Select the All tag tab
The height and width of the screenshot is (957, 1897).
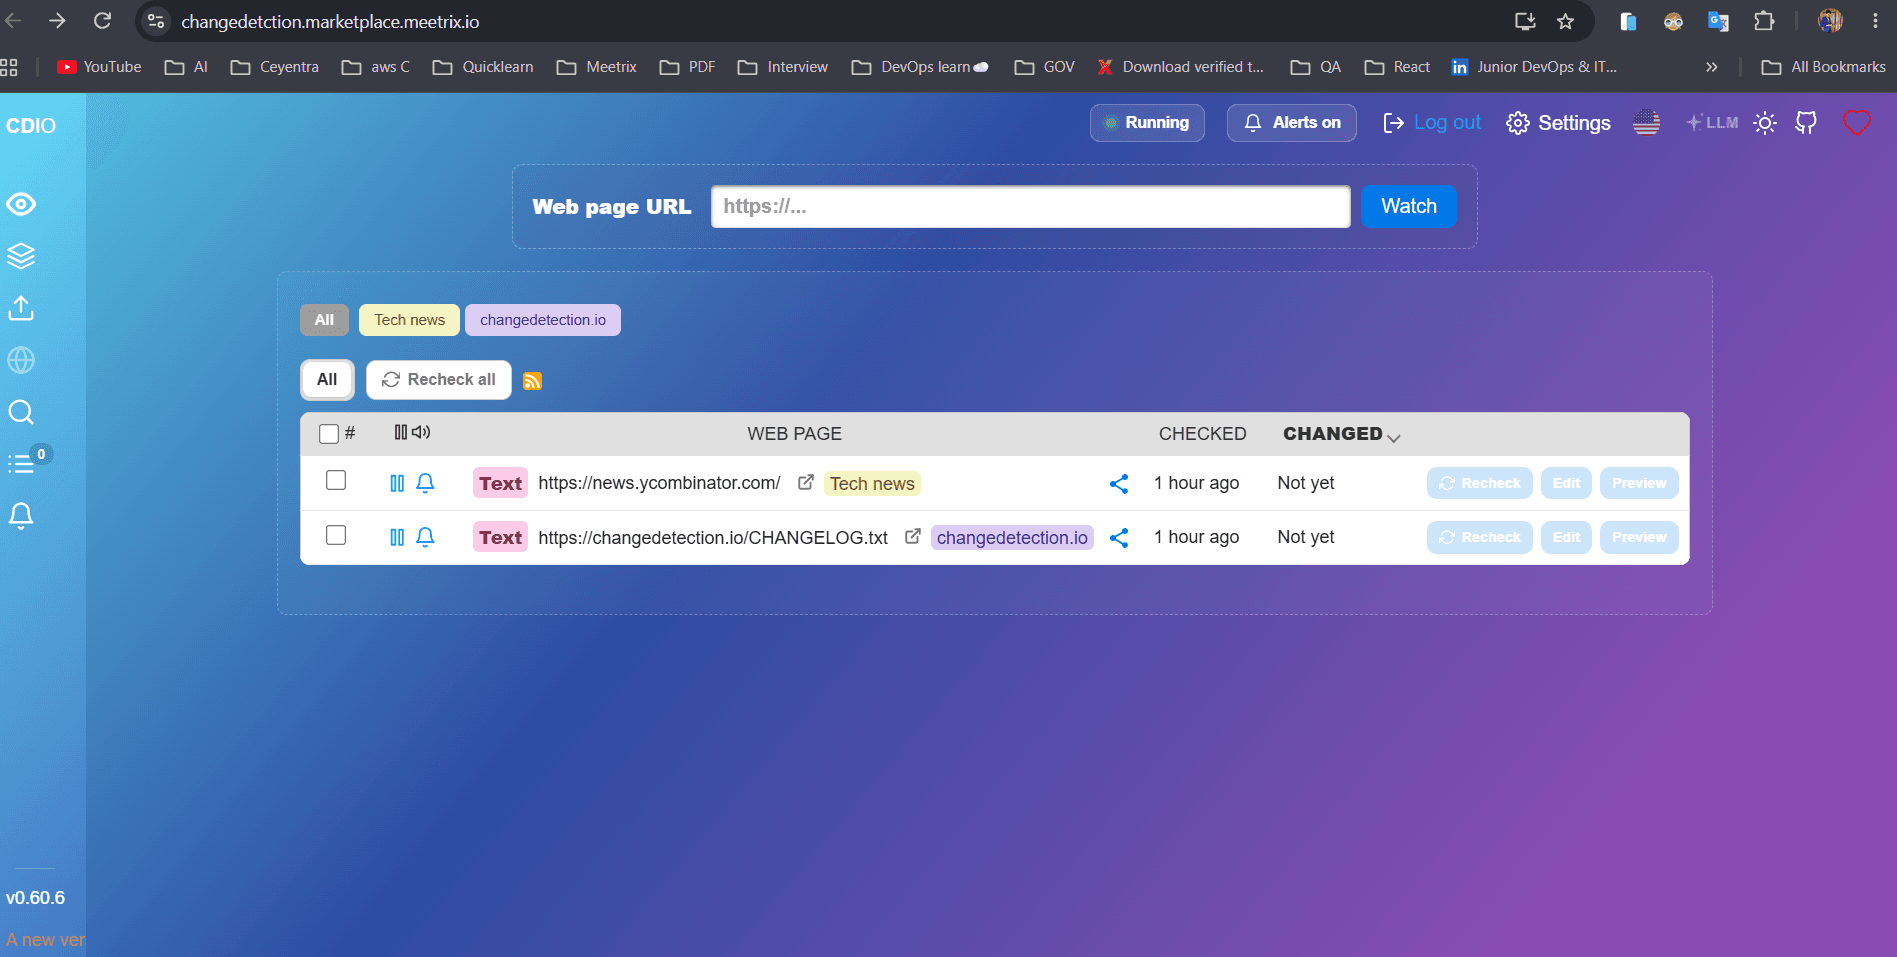click(324, 320)
